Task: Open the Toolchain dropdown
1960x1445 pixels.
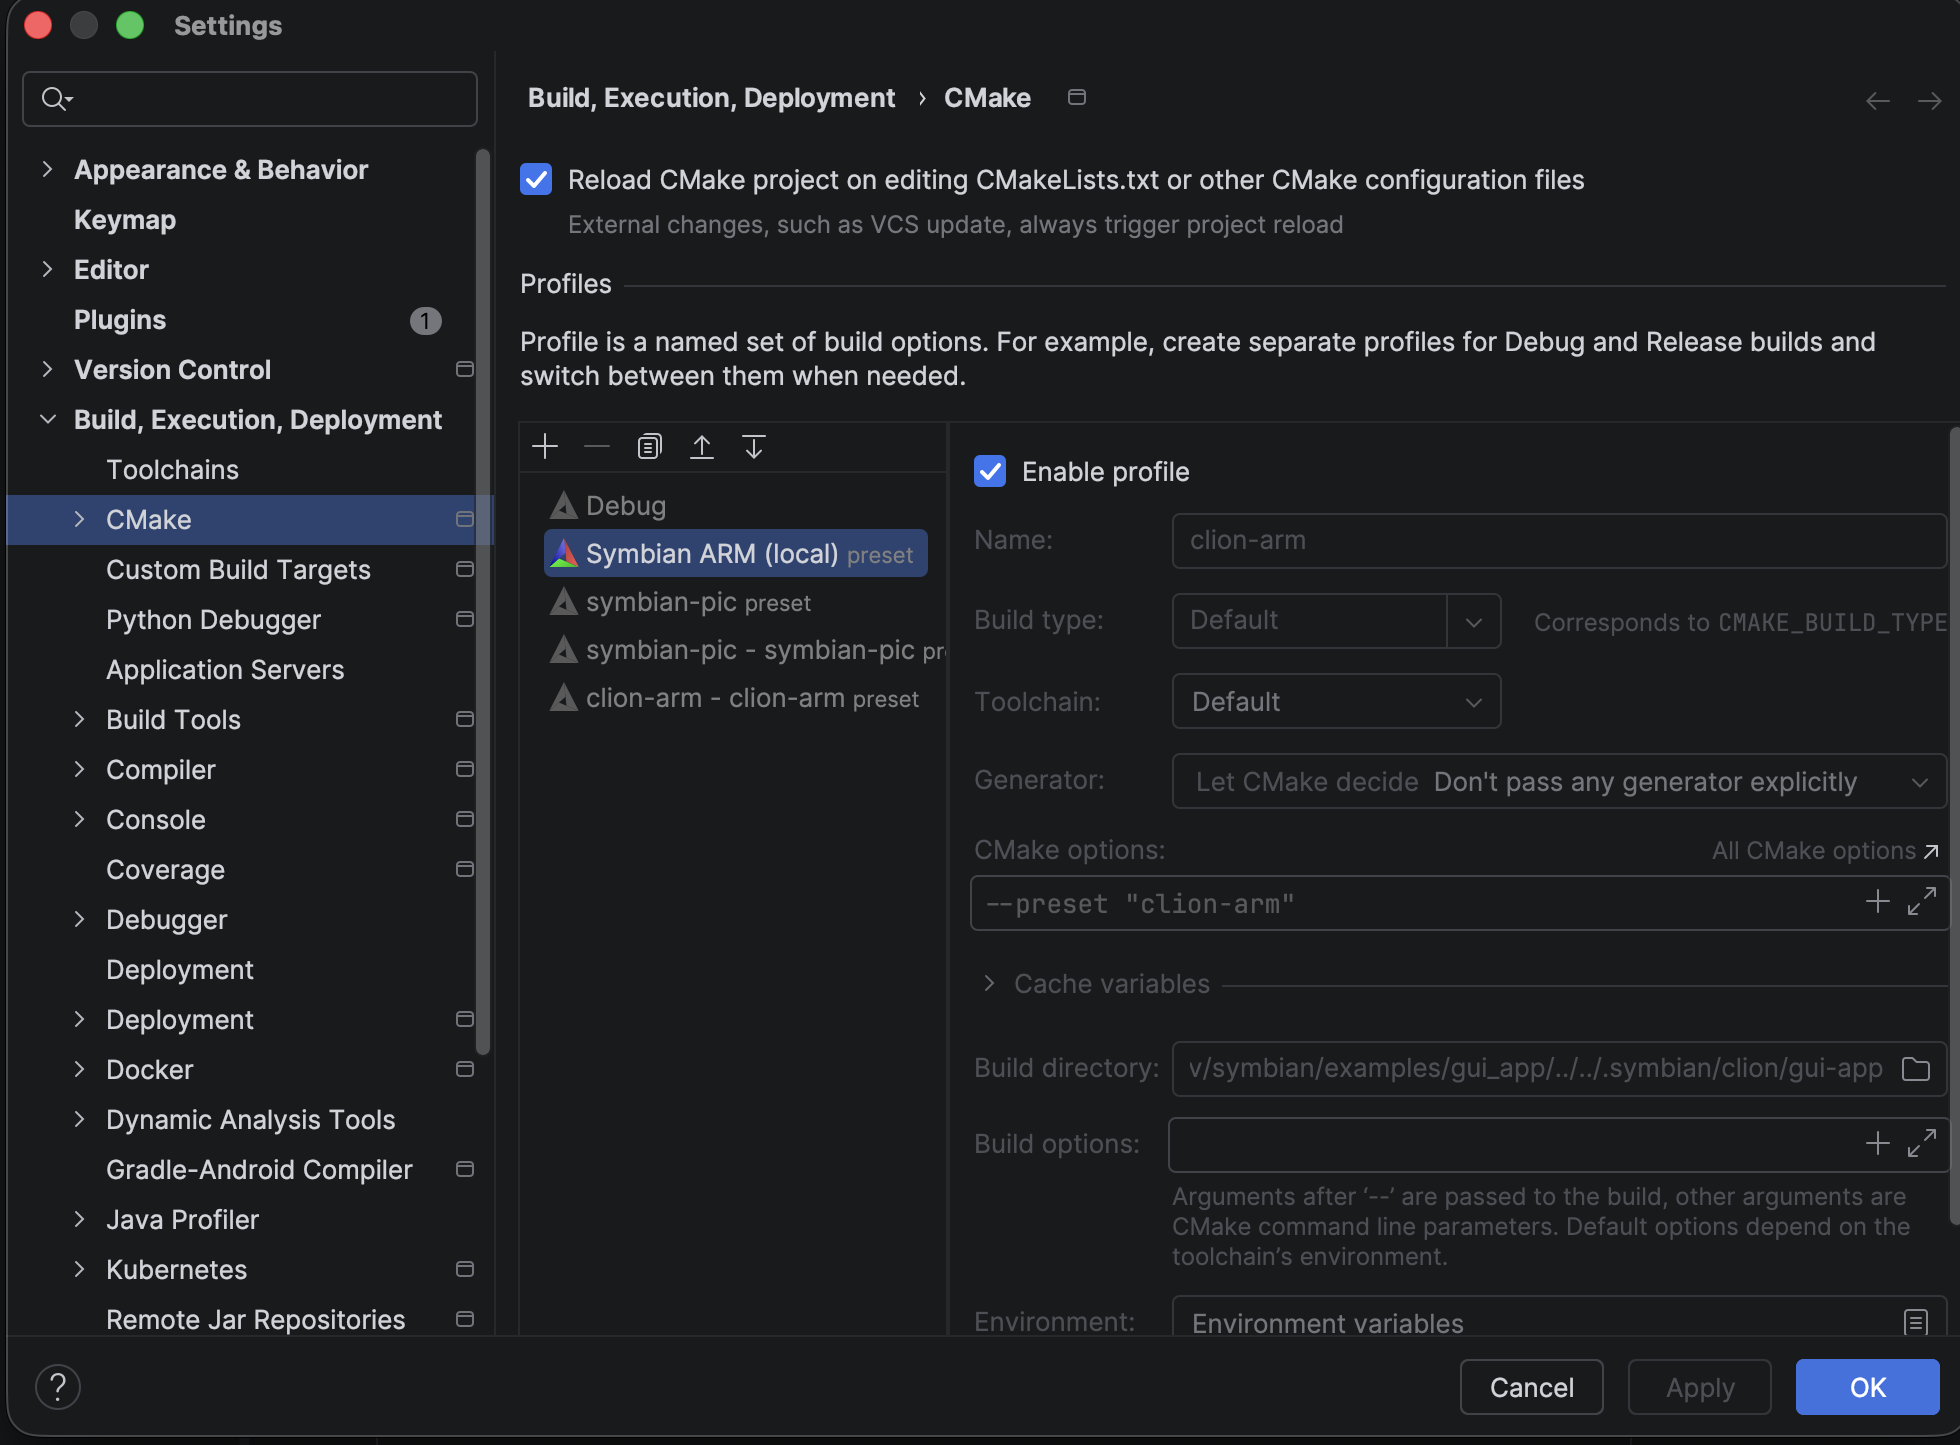Action: 1336,701
